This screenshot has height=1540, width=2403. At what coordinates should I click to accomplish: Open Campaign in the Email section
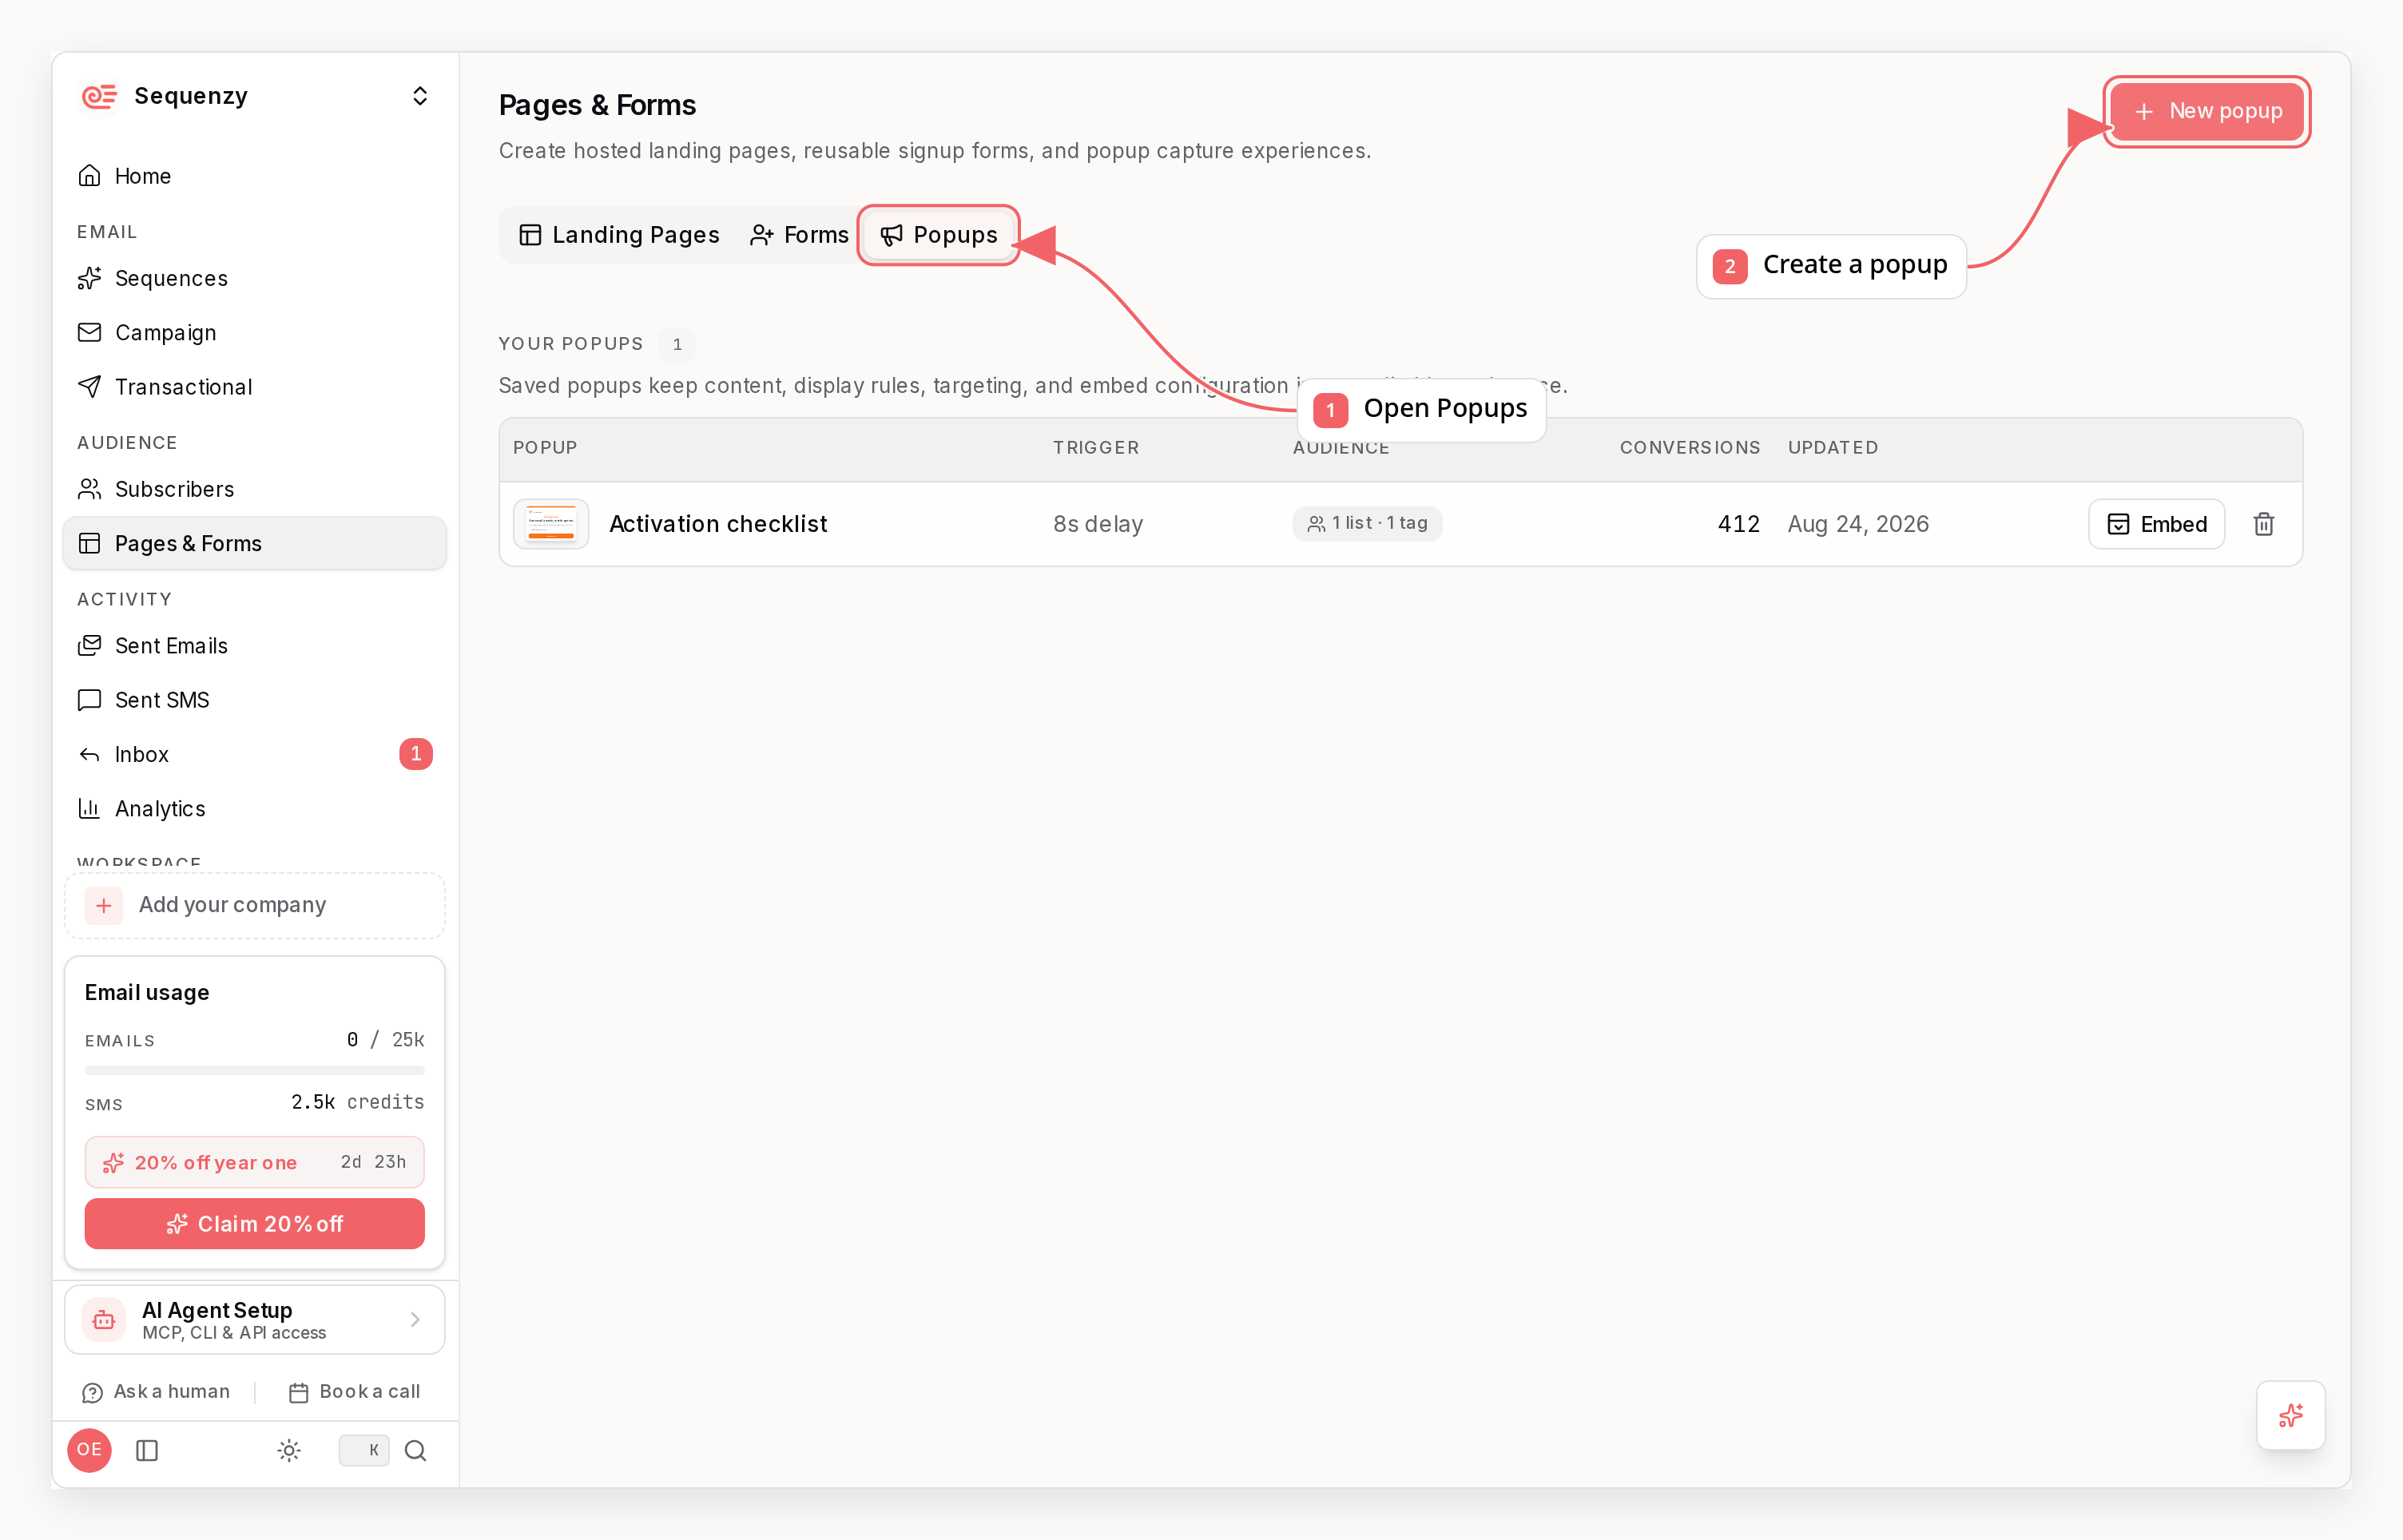pyautogui.click(x=255, y=332)
